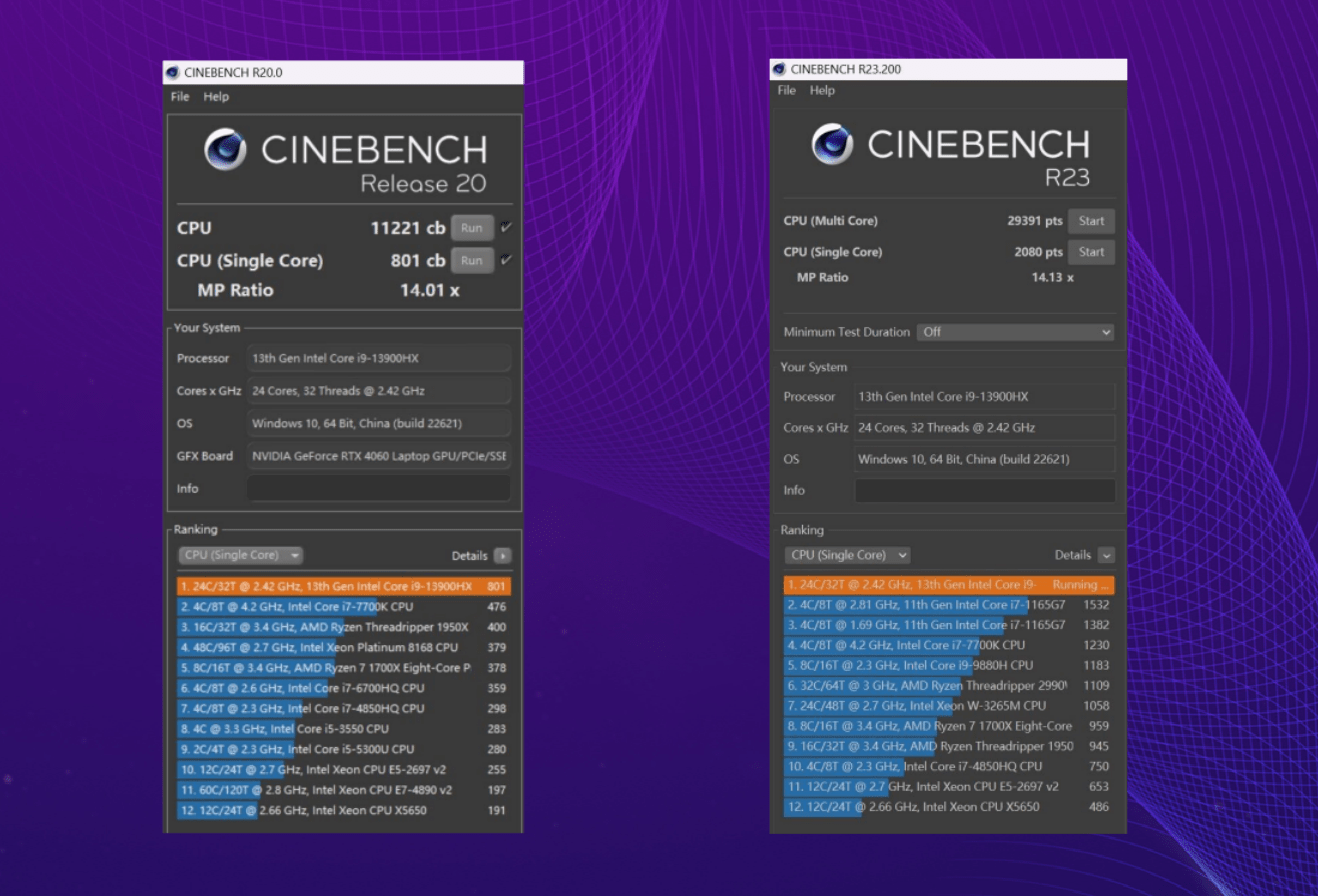Run the CPU test in R20
This screenshot has width=1318, height=896.
click(472, 228)
